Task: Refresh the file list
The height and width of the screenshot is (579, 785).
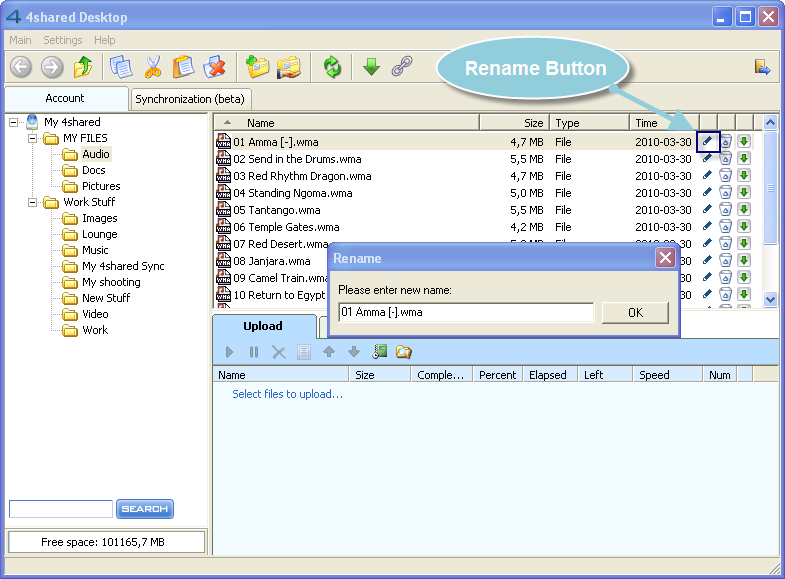Action: point(332,67)
